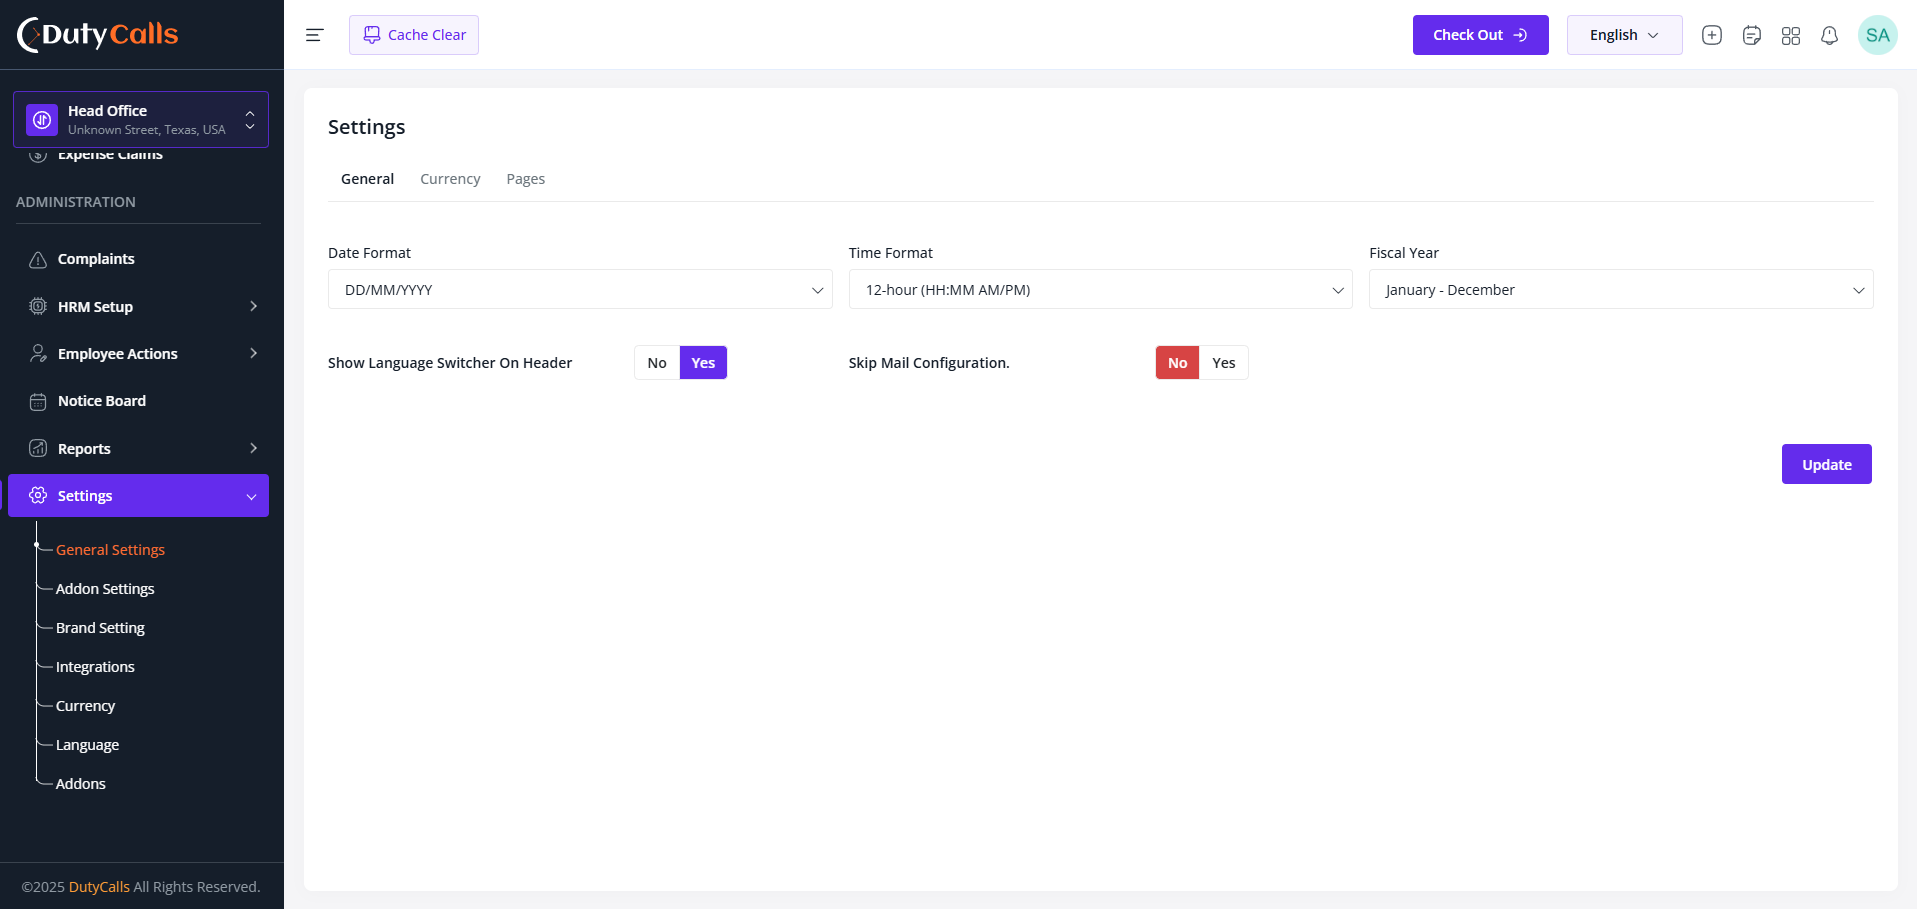Switch to the Currency tab
This screenshot has width=1917, height=909.
[450, 179]
